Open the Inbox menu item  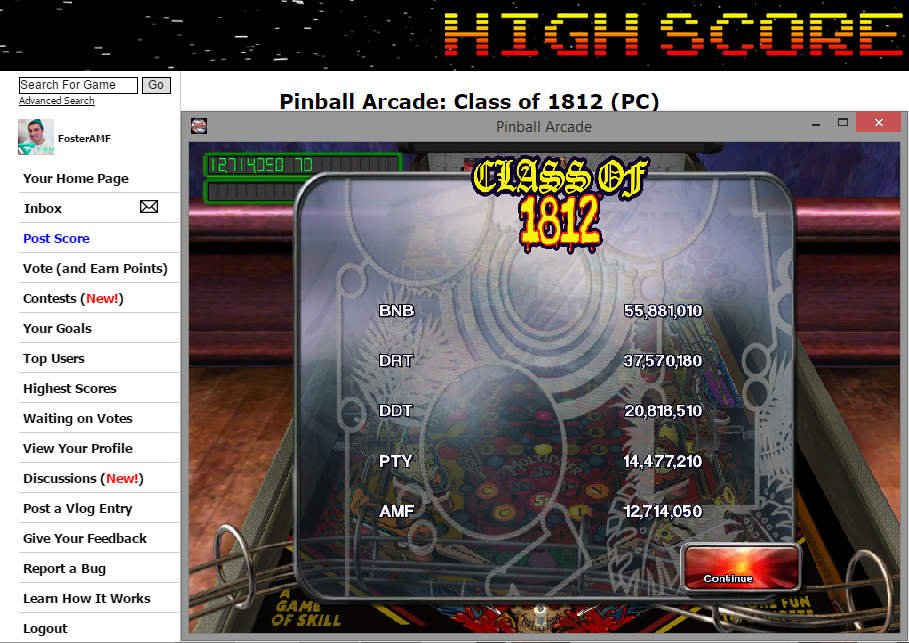pyautogui.click(x=42, y=208)
